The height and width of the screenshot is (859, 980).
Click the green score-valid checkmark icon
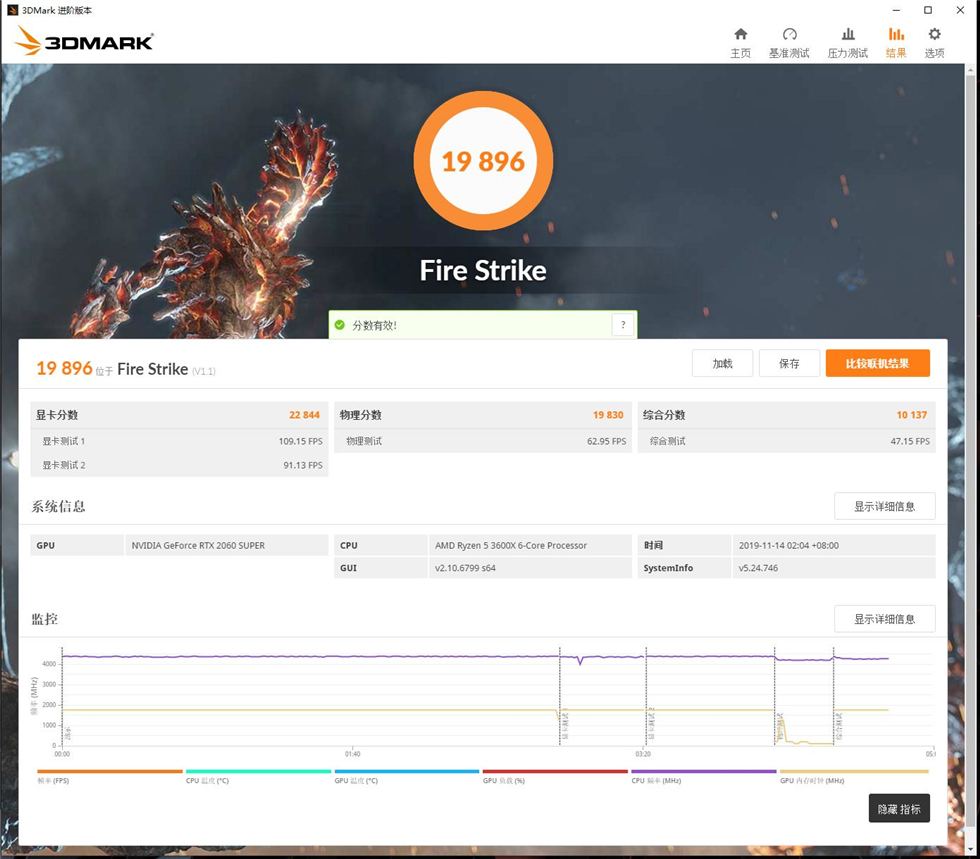[340, 325]
